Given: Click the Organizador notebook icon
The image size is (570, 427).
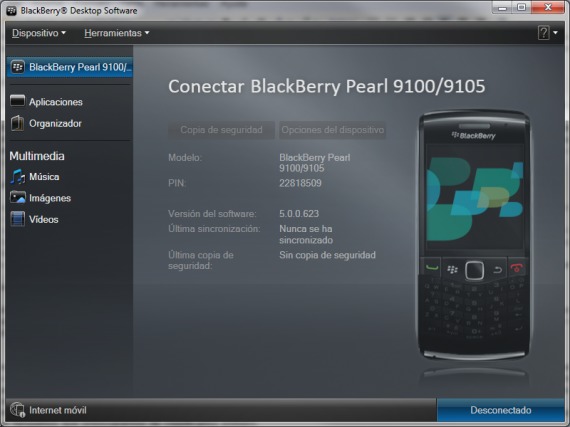Looking at the screenshot, I should pos(17,123).
